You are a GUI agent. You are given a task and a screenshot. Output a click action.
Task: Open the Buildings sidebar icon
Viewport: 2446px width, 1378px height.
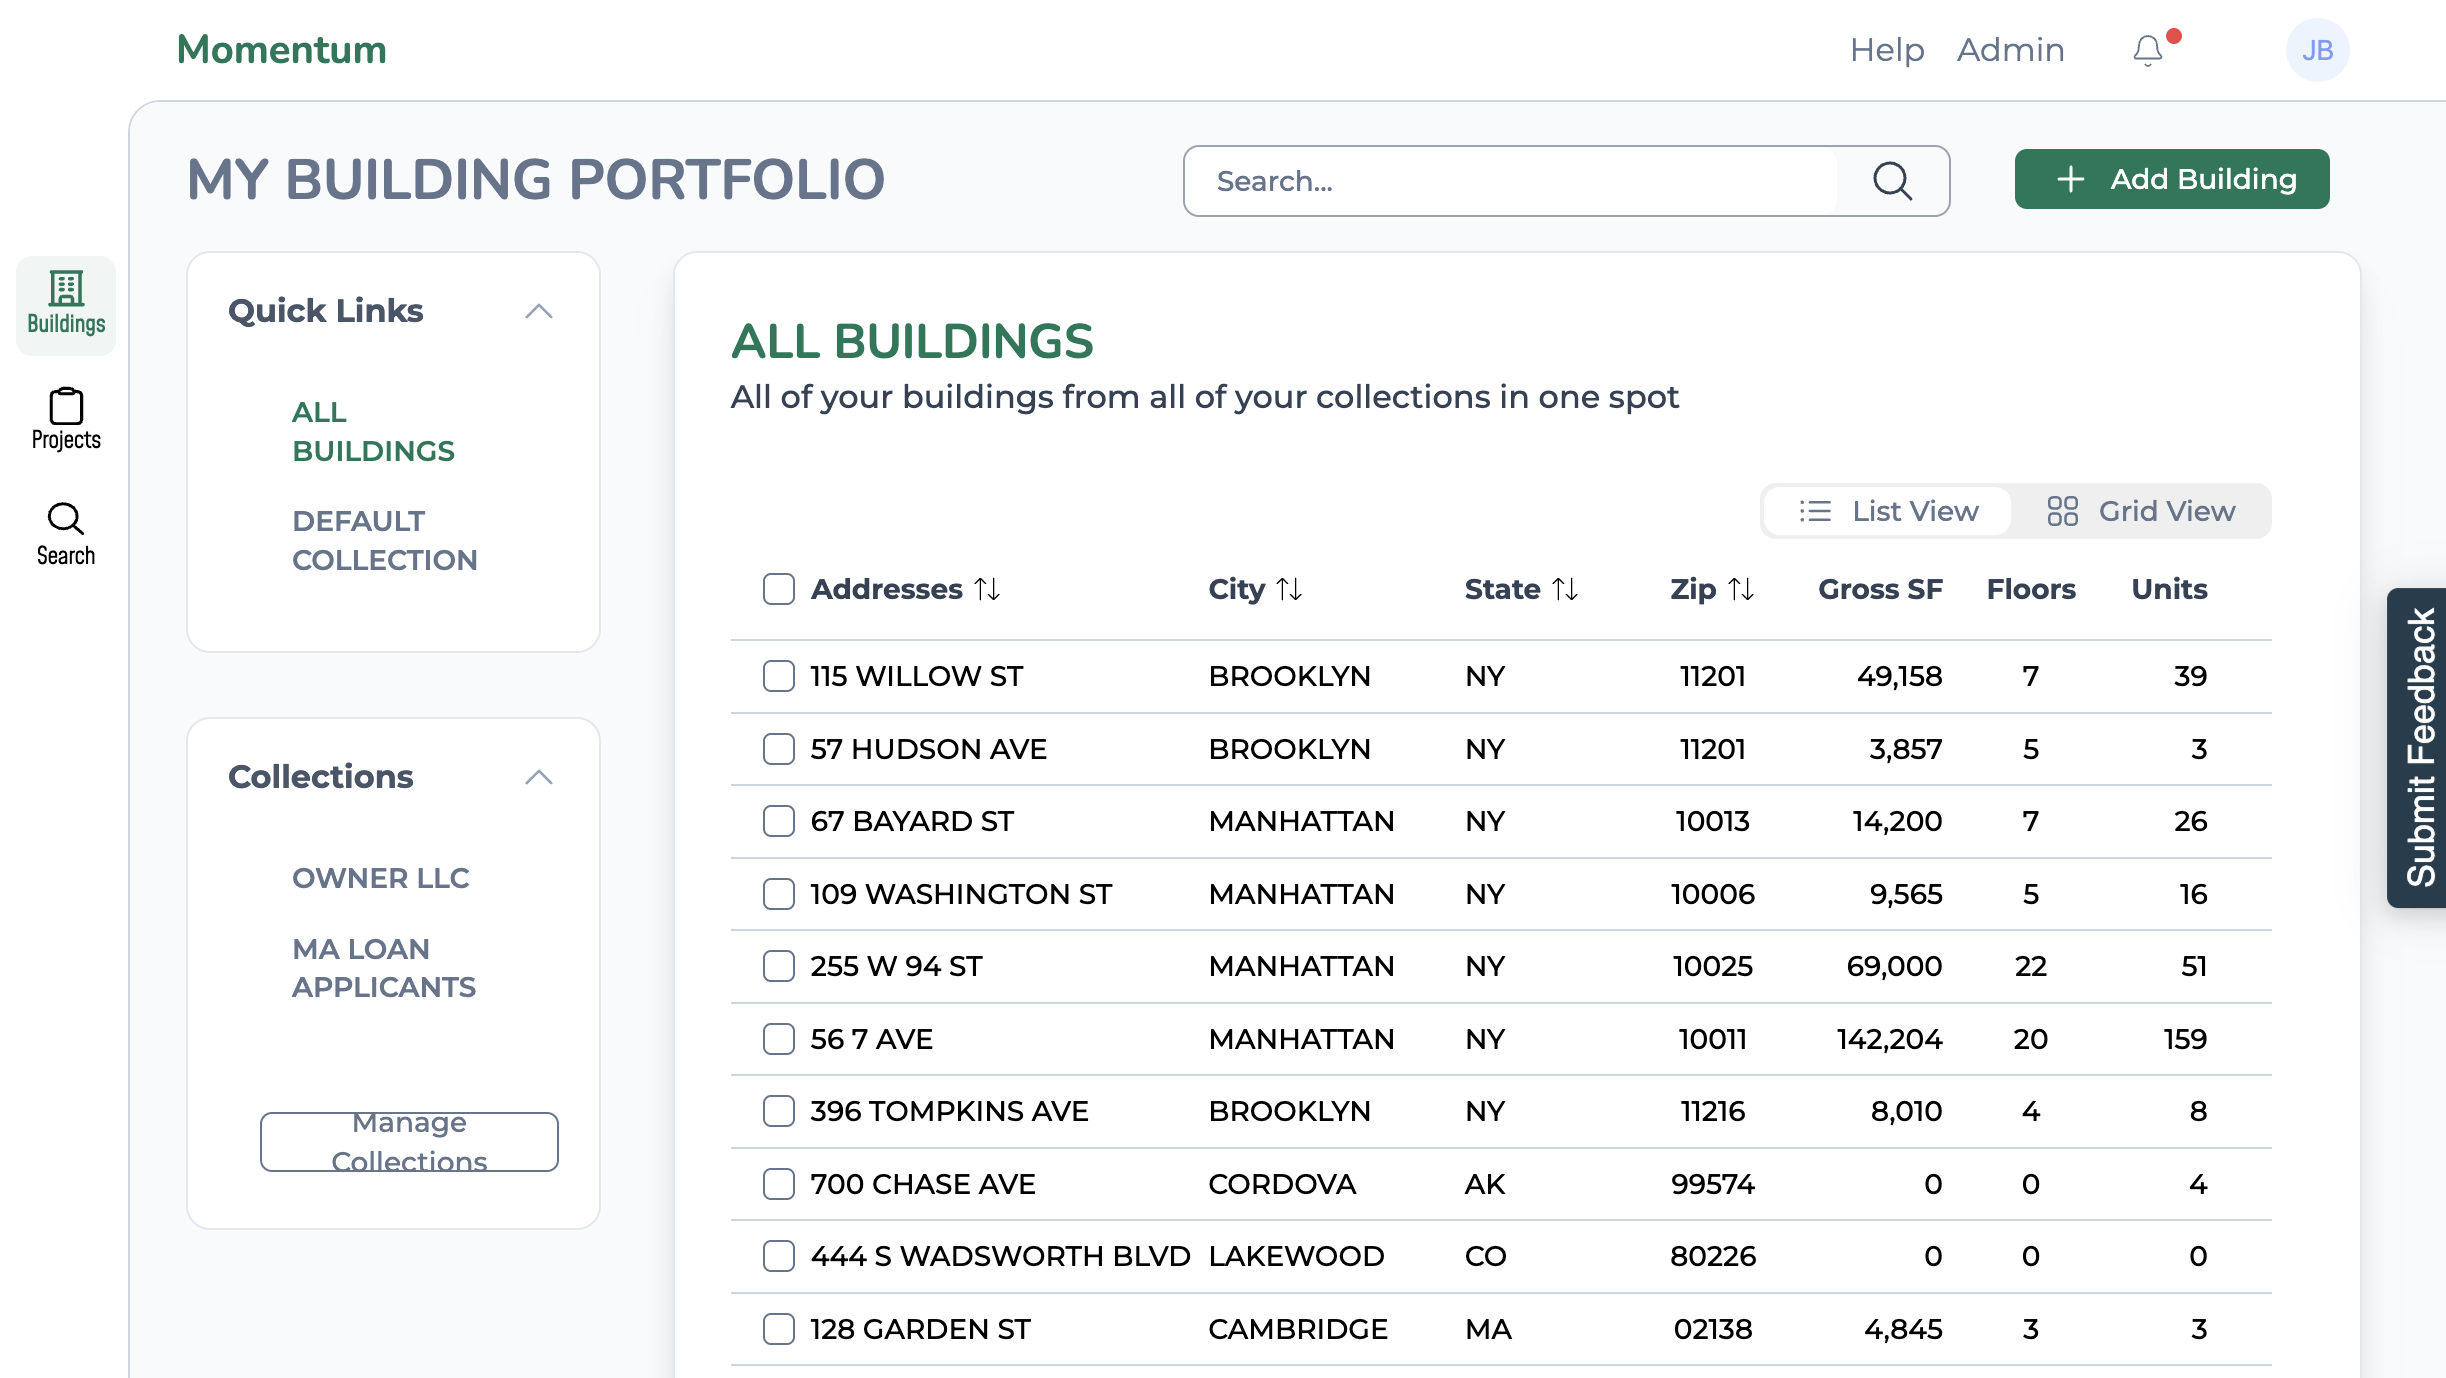click(66, 304)
